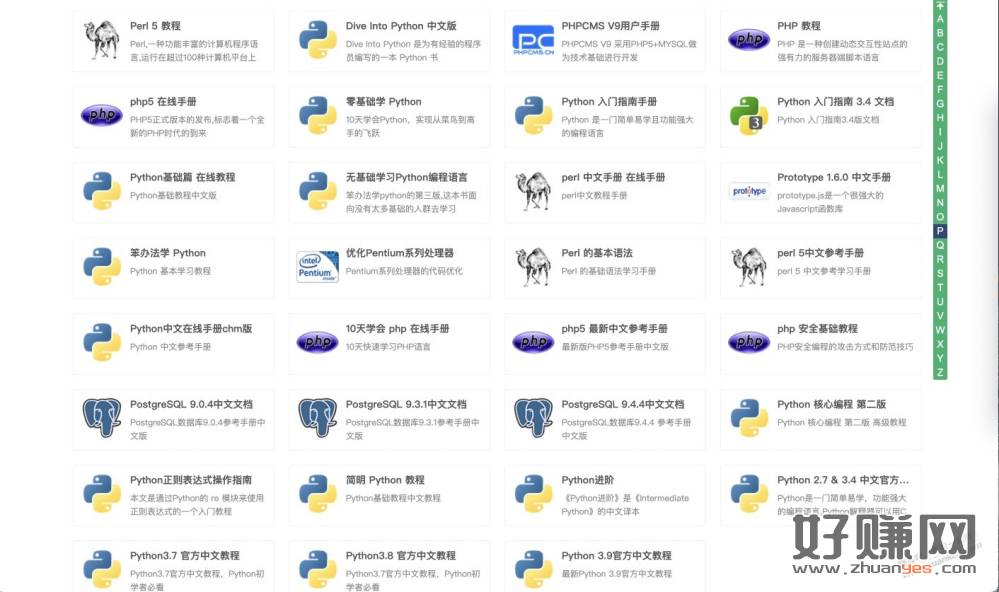Open the Python 入门指南 3.4 文档 title
Screen dimensions: 999x592
click(x=835, y=101)
